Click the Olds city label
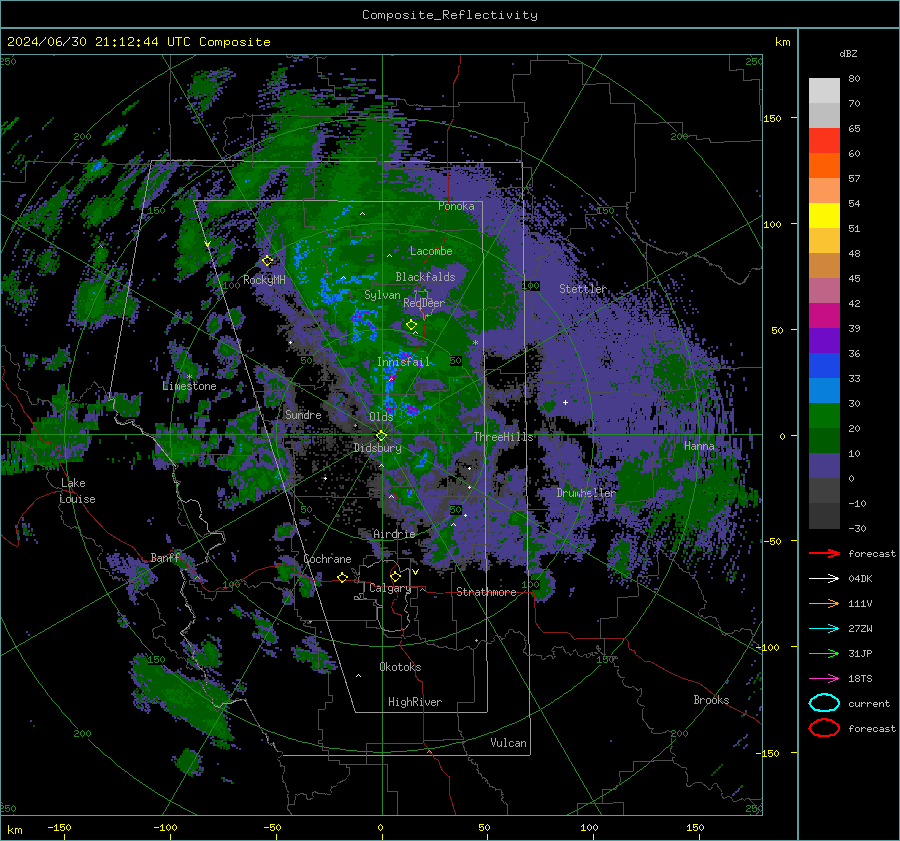Screen dimensions: 900x841 381,417
